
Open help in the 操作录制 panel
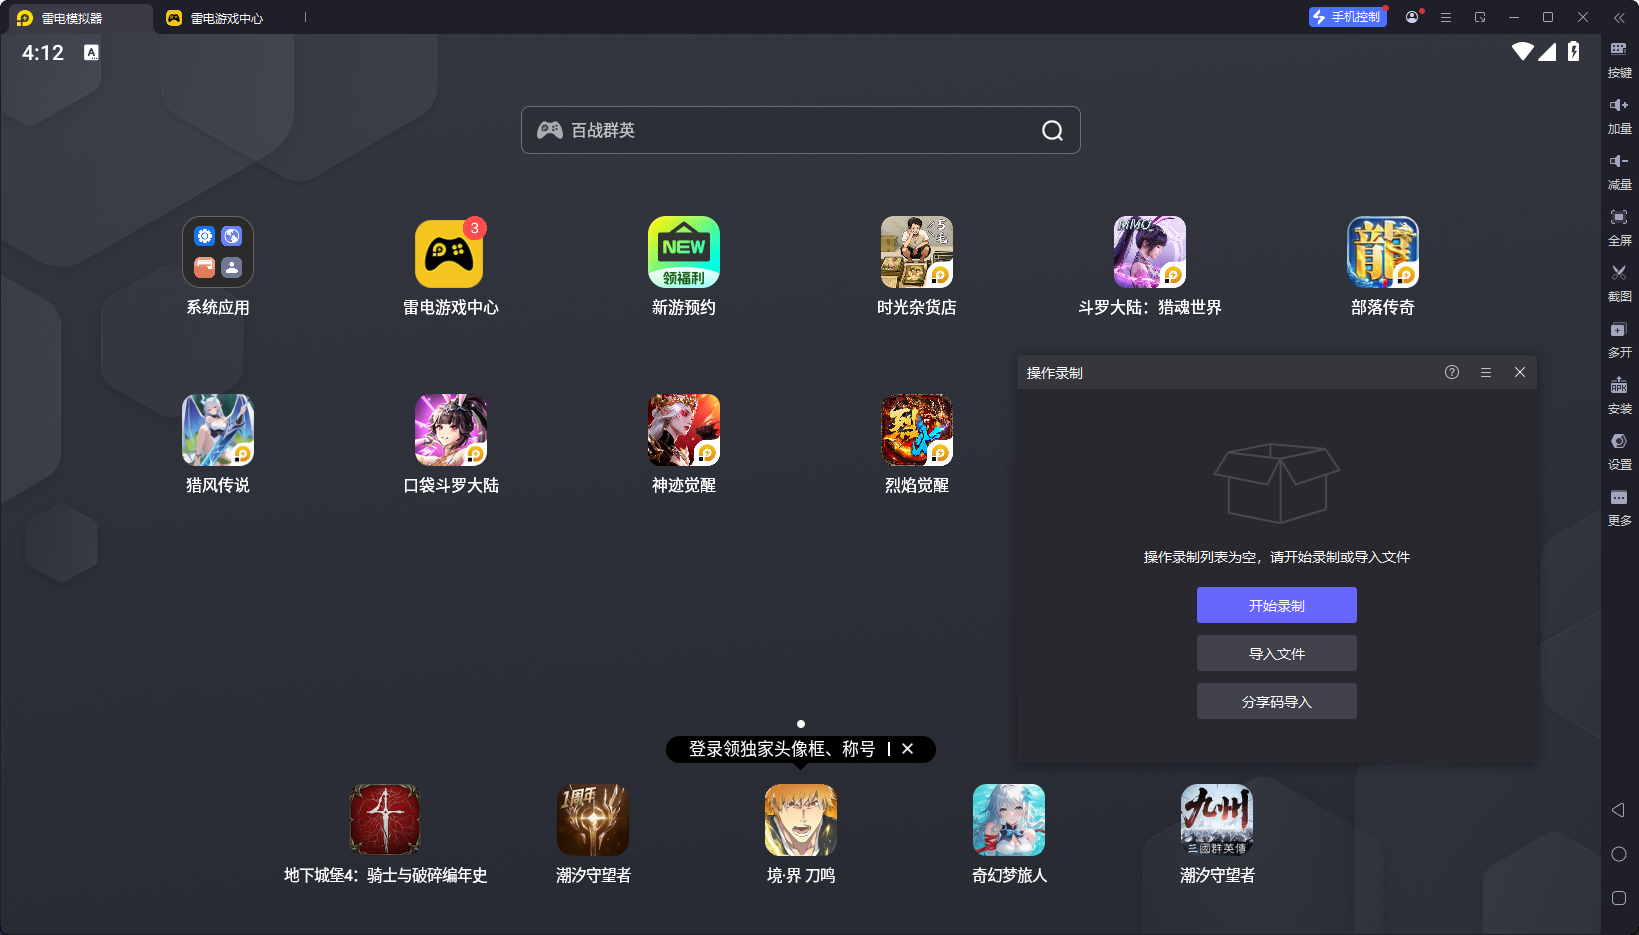[x=1452, y=372]
